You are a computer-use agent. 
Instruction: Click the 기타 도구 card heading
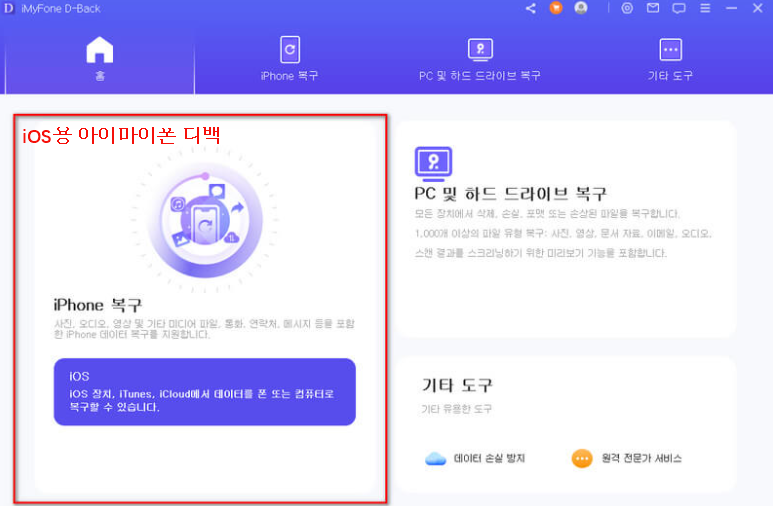(457, 385)
